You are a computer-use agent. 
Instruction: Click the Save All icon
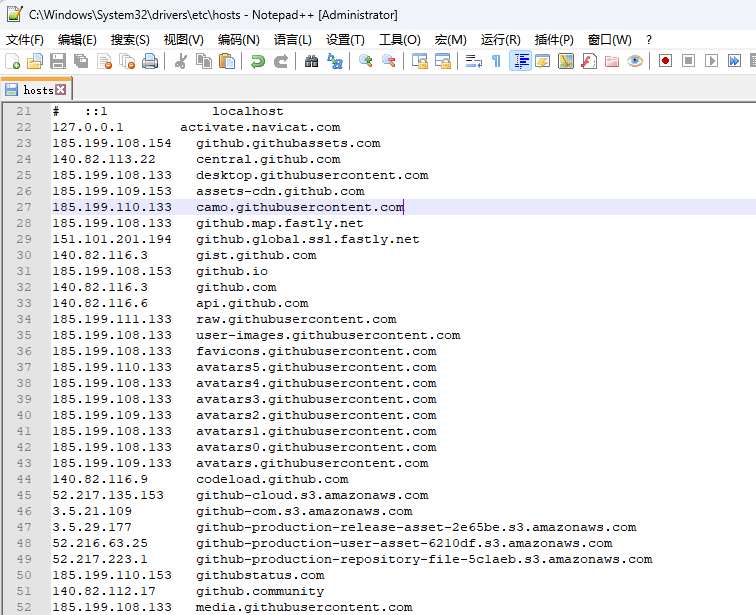81,61
